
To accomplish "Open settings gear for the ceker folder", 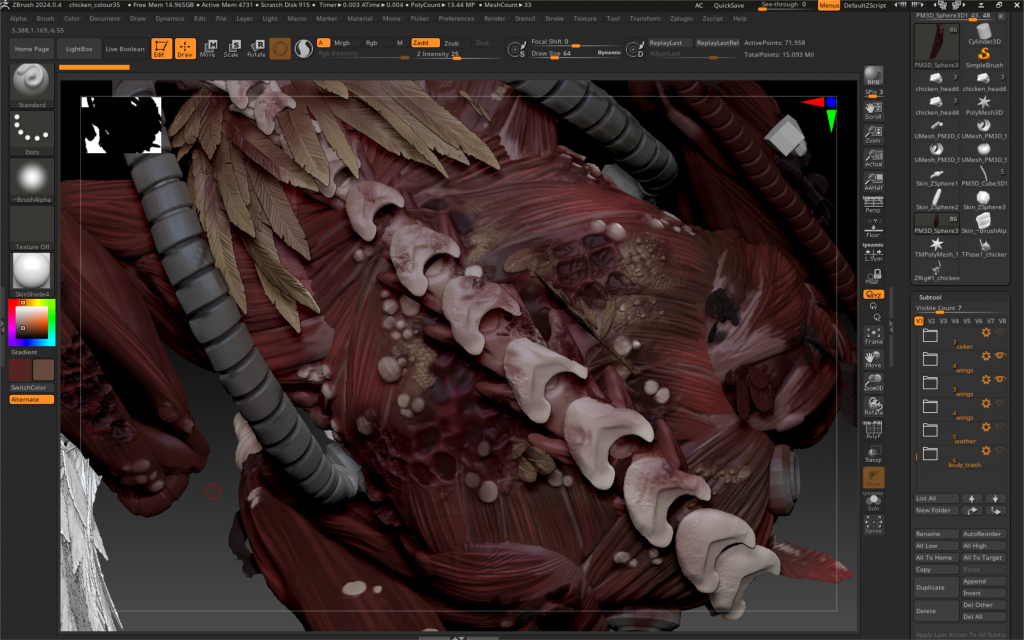I will coord(986,332).
